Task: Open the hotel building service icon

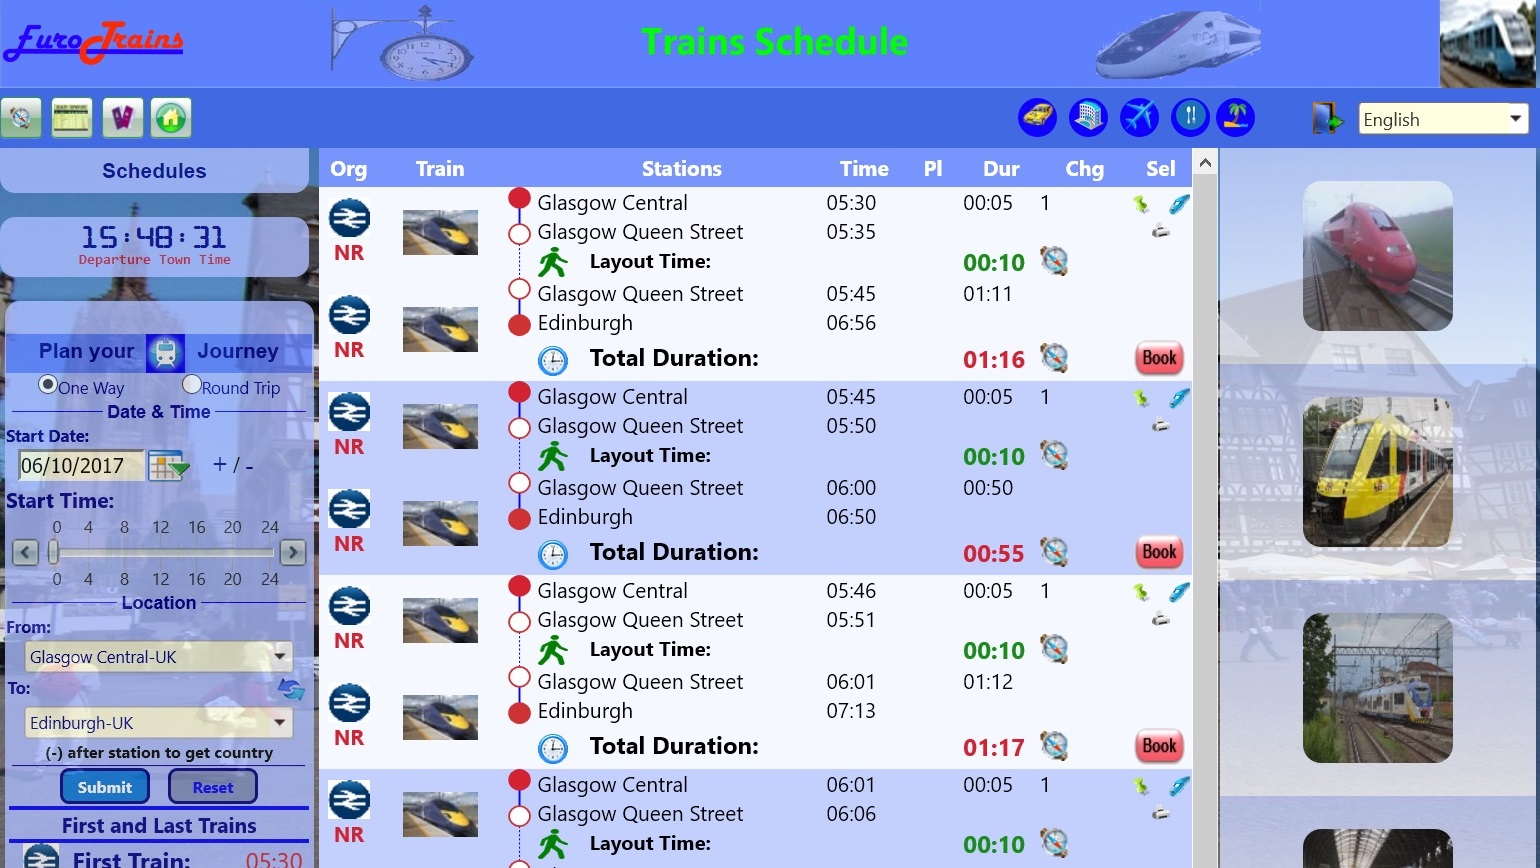Action: point(1088,117)
